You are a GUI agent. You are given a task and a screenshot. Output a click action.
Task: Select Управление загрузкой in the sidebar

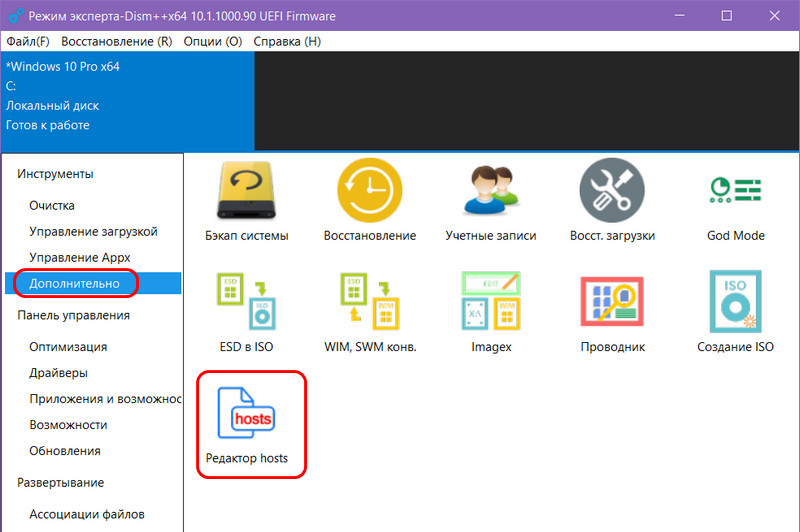point(93,231)
